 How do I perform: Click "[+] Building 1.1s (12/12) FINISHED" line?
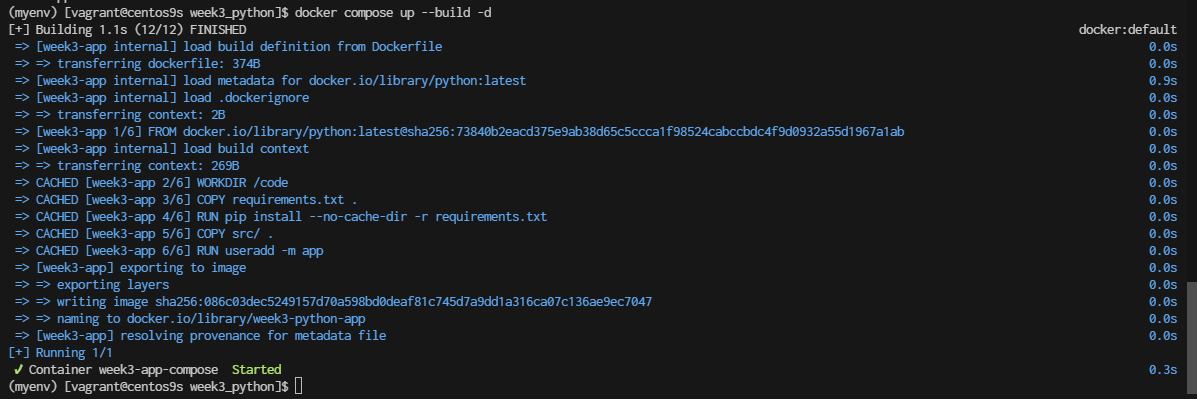coord(127,30)
